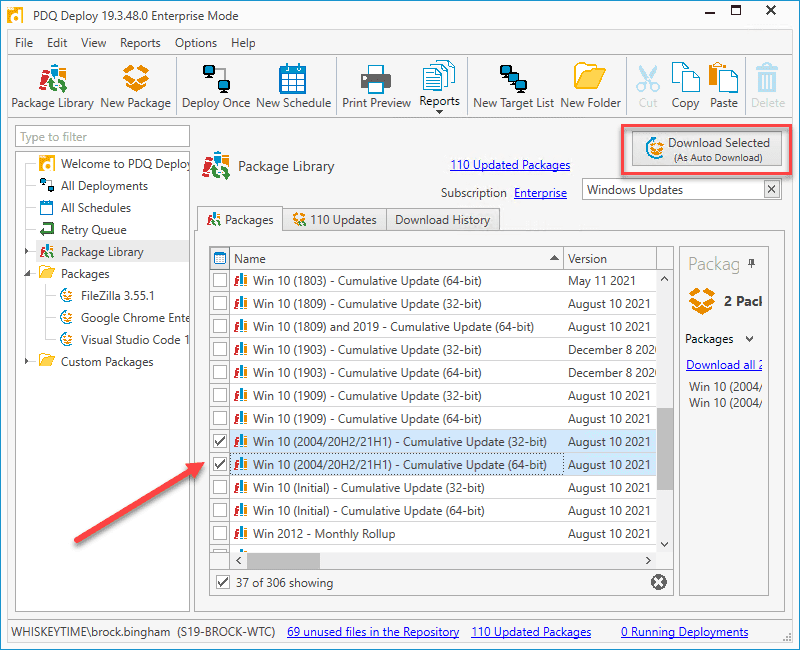Screen dimensions: 800x650
Task: Open 110 Updated Packages in status bar
Action: [x=531, y=632]
